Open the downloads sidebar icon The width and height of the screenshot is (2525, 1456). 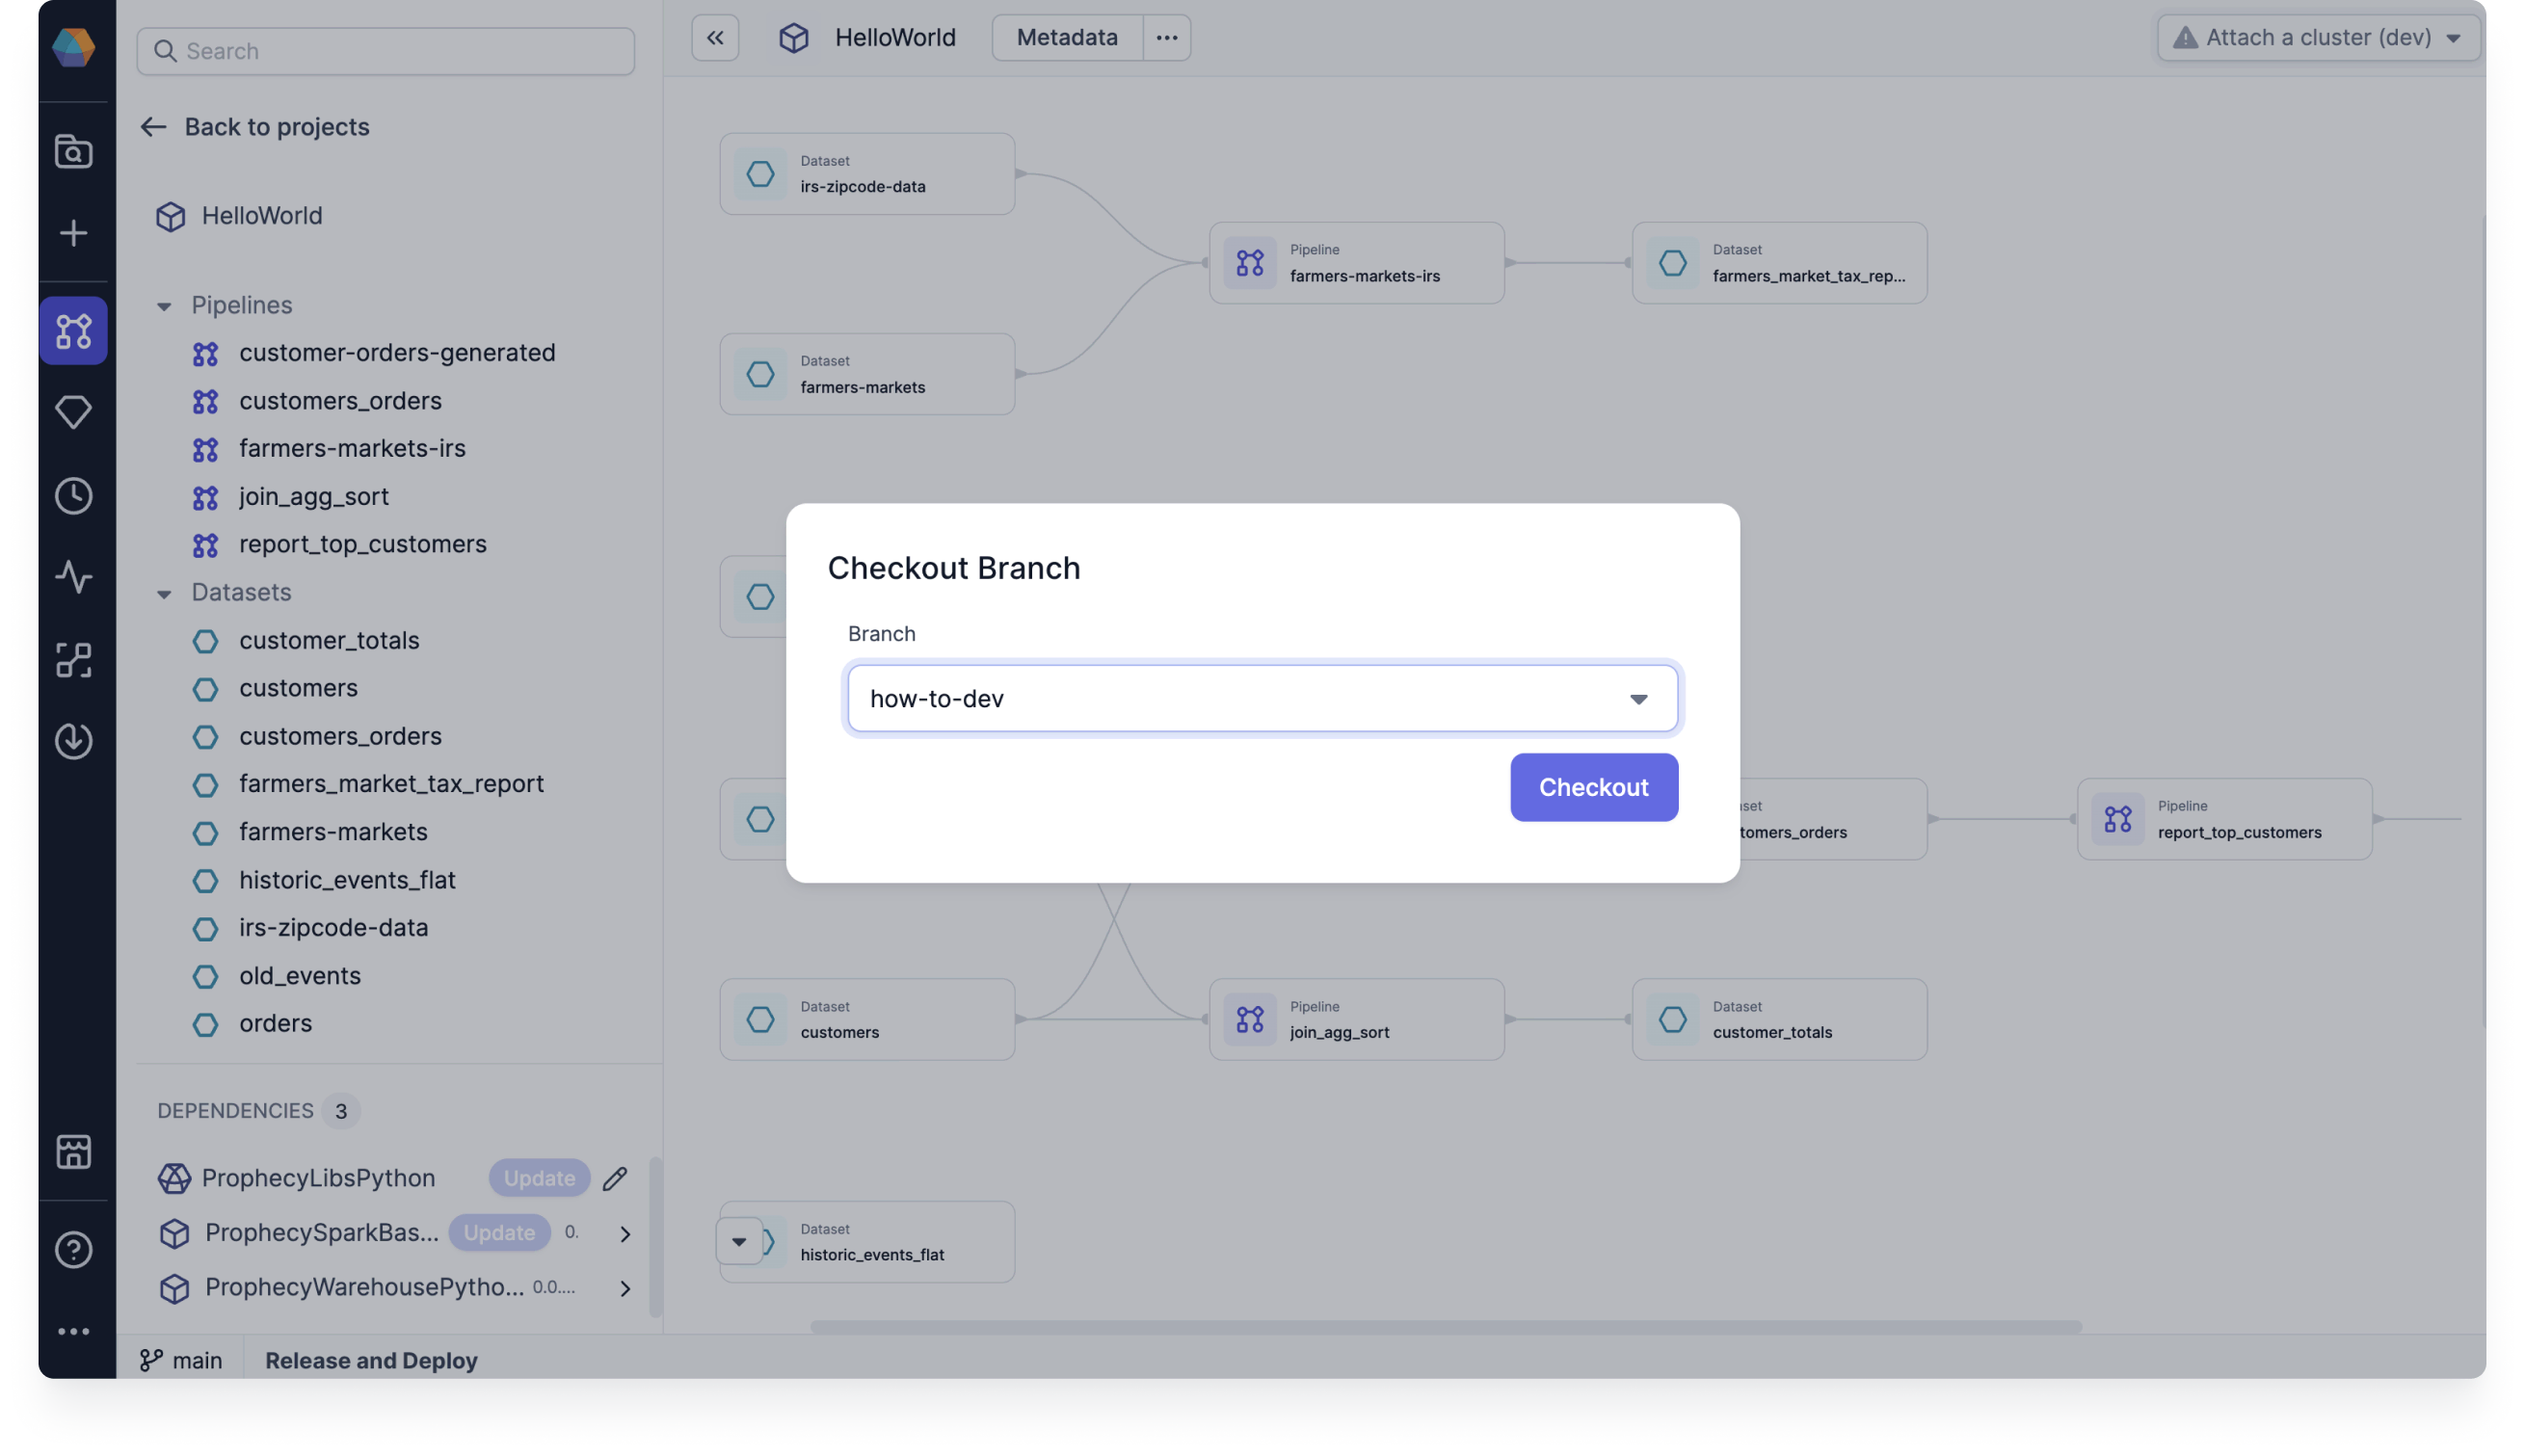coord(73,741)
